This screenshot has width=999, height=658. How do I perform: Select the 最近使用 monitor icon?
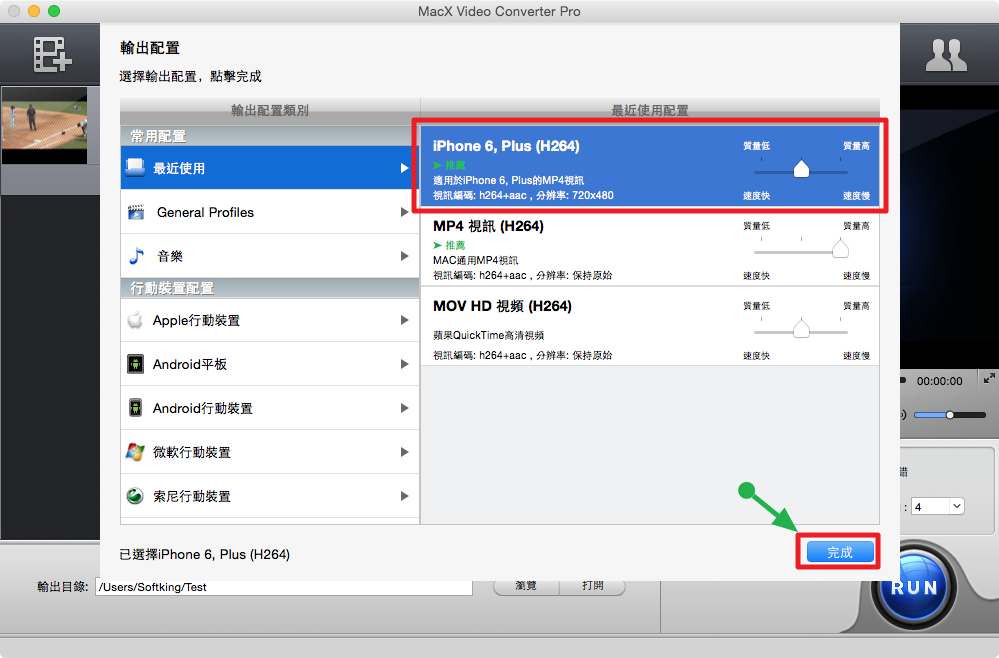tap(136, 168)
